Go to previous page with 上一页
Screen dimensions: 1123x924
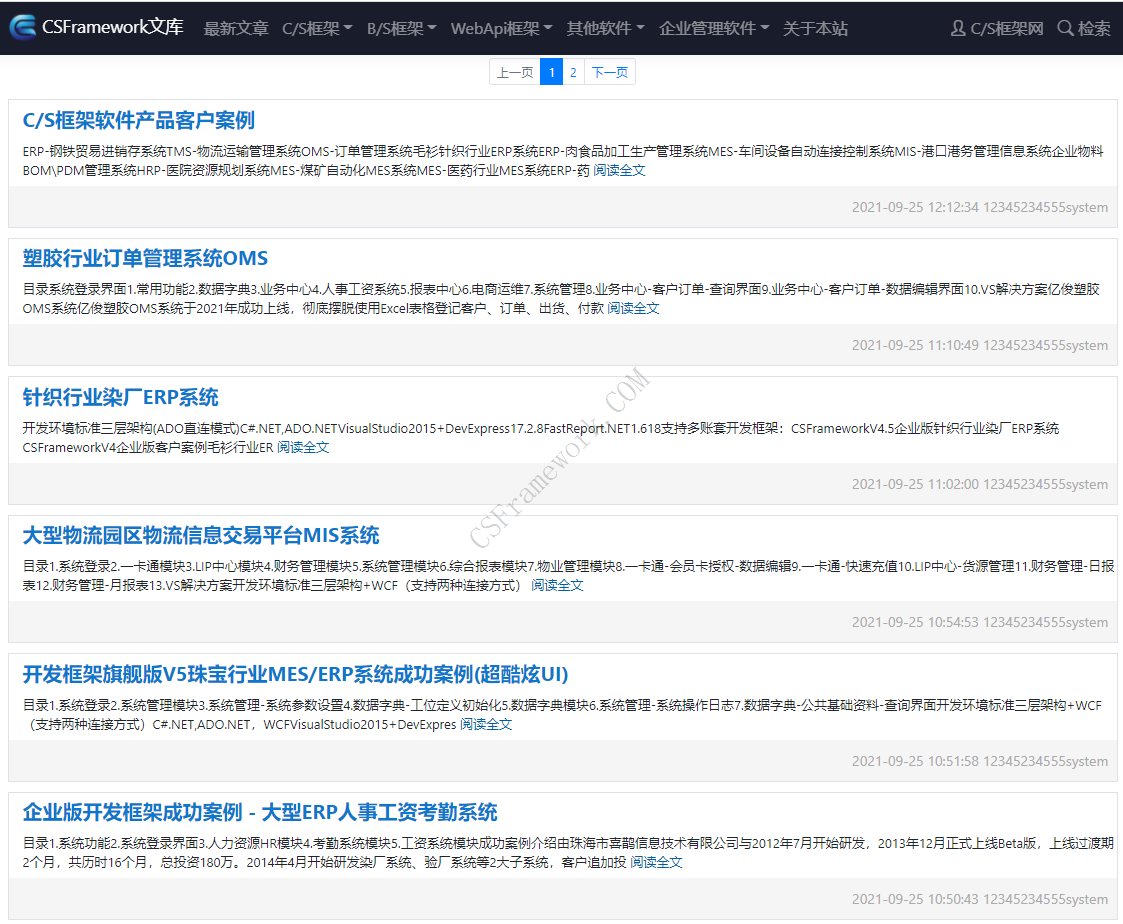click(515, 72)
